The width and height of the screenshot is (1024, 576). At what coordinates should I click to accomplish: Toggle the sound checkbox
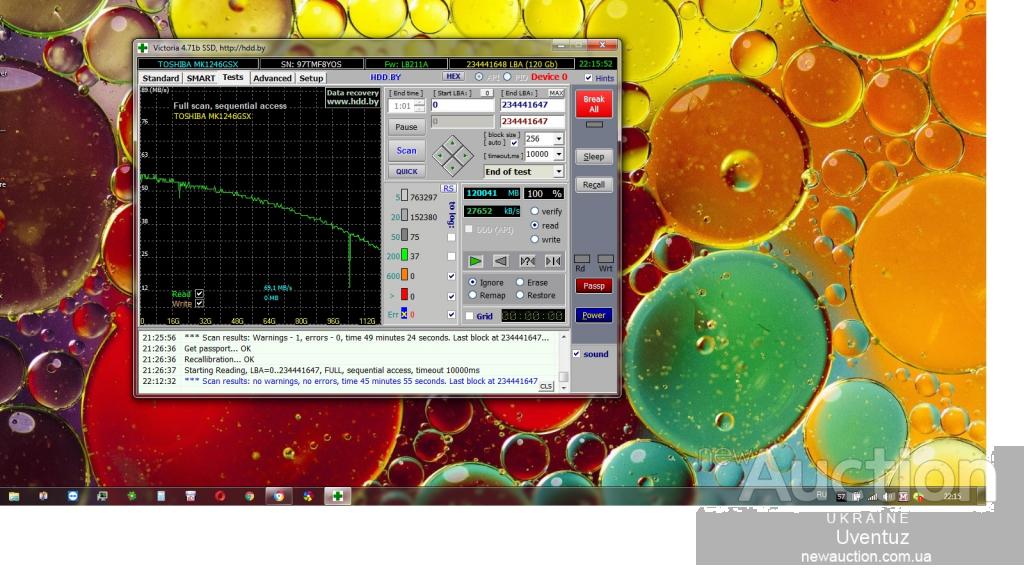pyautogui.click(x=577, y=353)
